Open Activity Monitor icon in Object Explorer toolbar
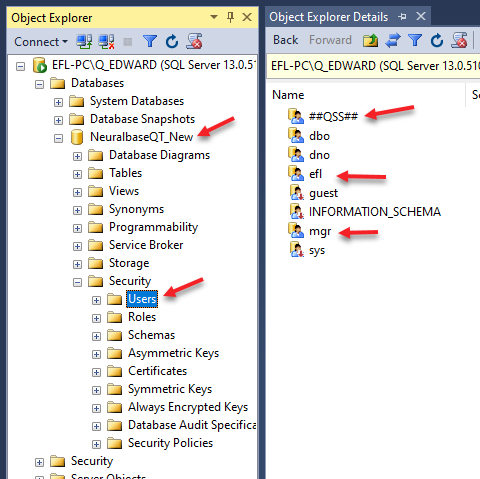 (x=195, y=41)
